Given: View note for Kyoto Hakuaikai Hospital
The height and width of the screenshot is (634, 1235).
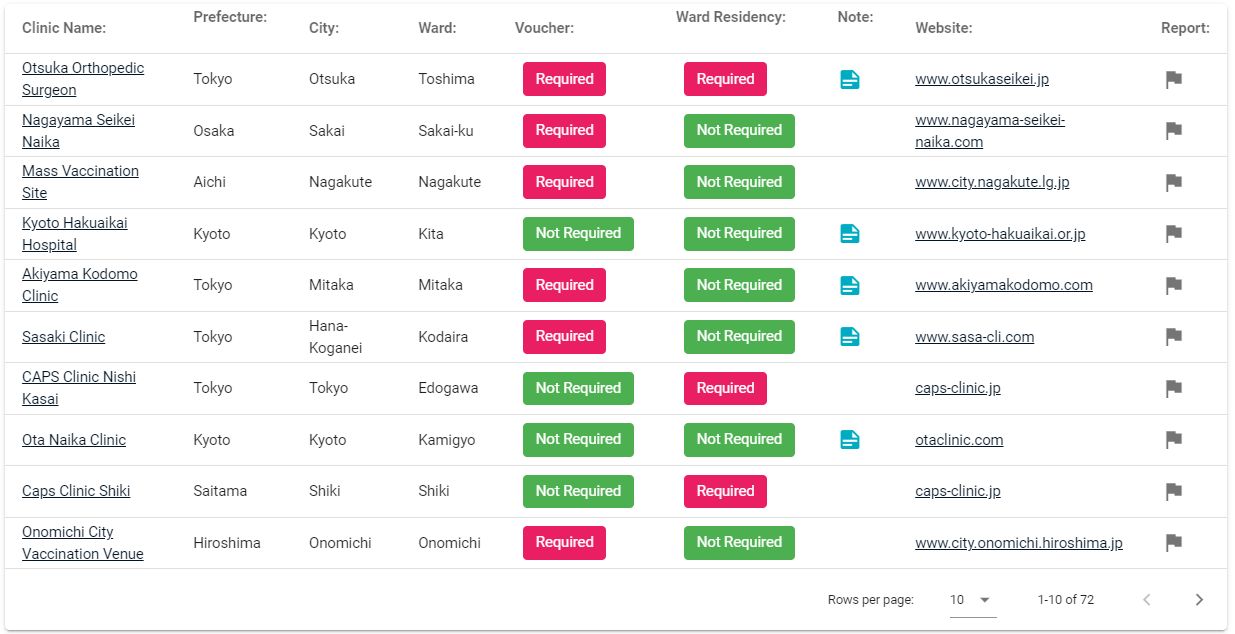Looking at the screenshot, I should (x=850, y=234).
